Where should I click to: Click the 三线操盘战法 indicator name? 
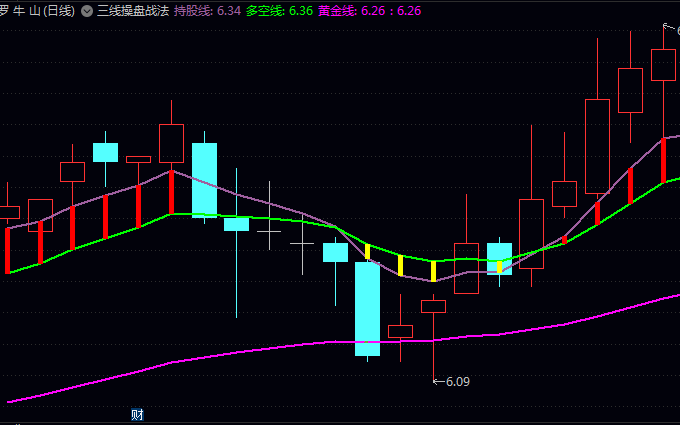point(133,11)
